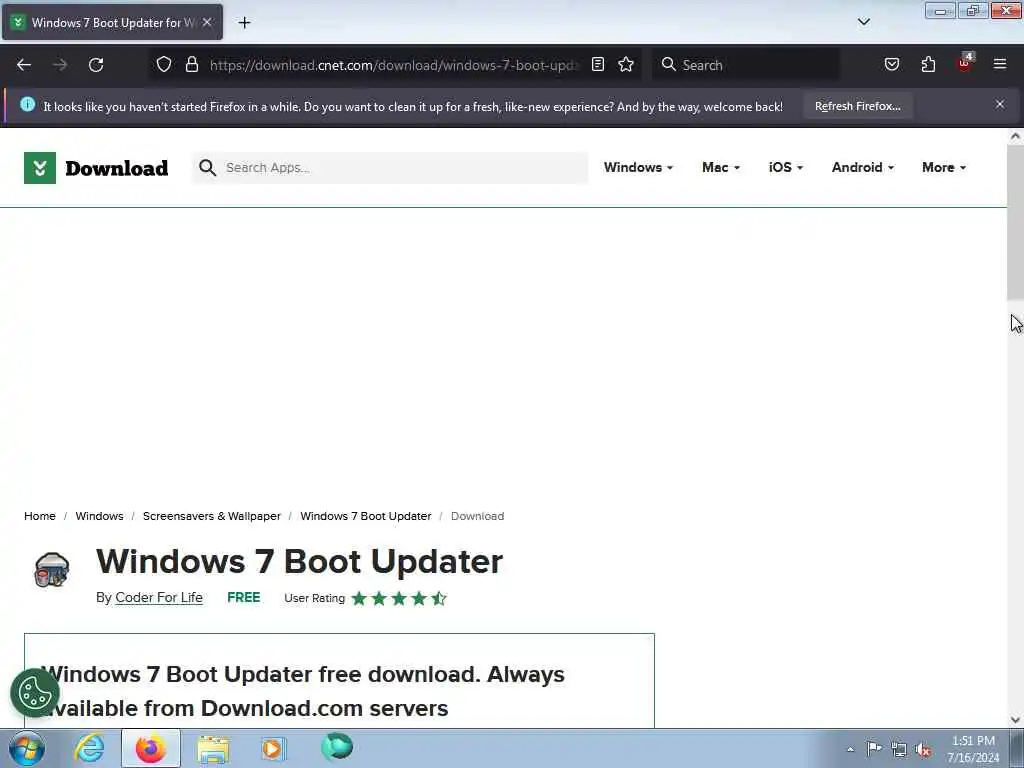
Task: Open a new tab with the plus icon
Action: tap(244, 23)
